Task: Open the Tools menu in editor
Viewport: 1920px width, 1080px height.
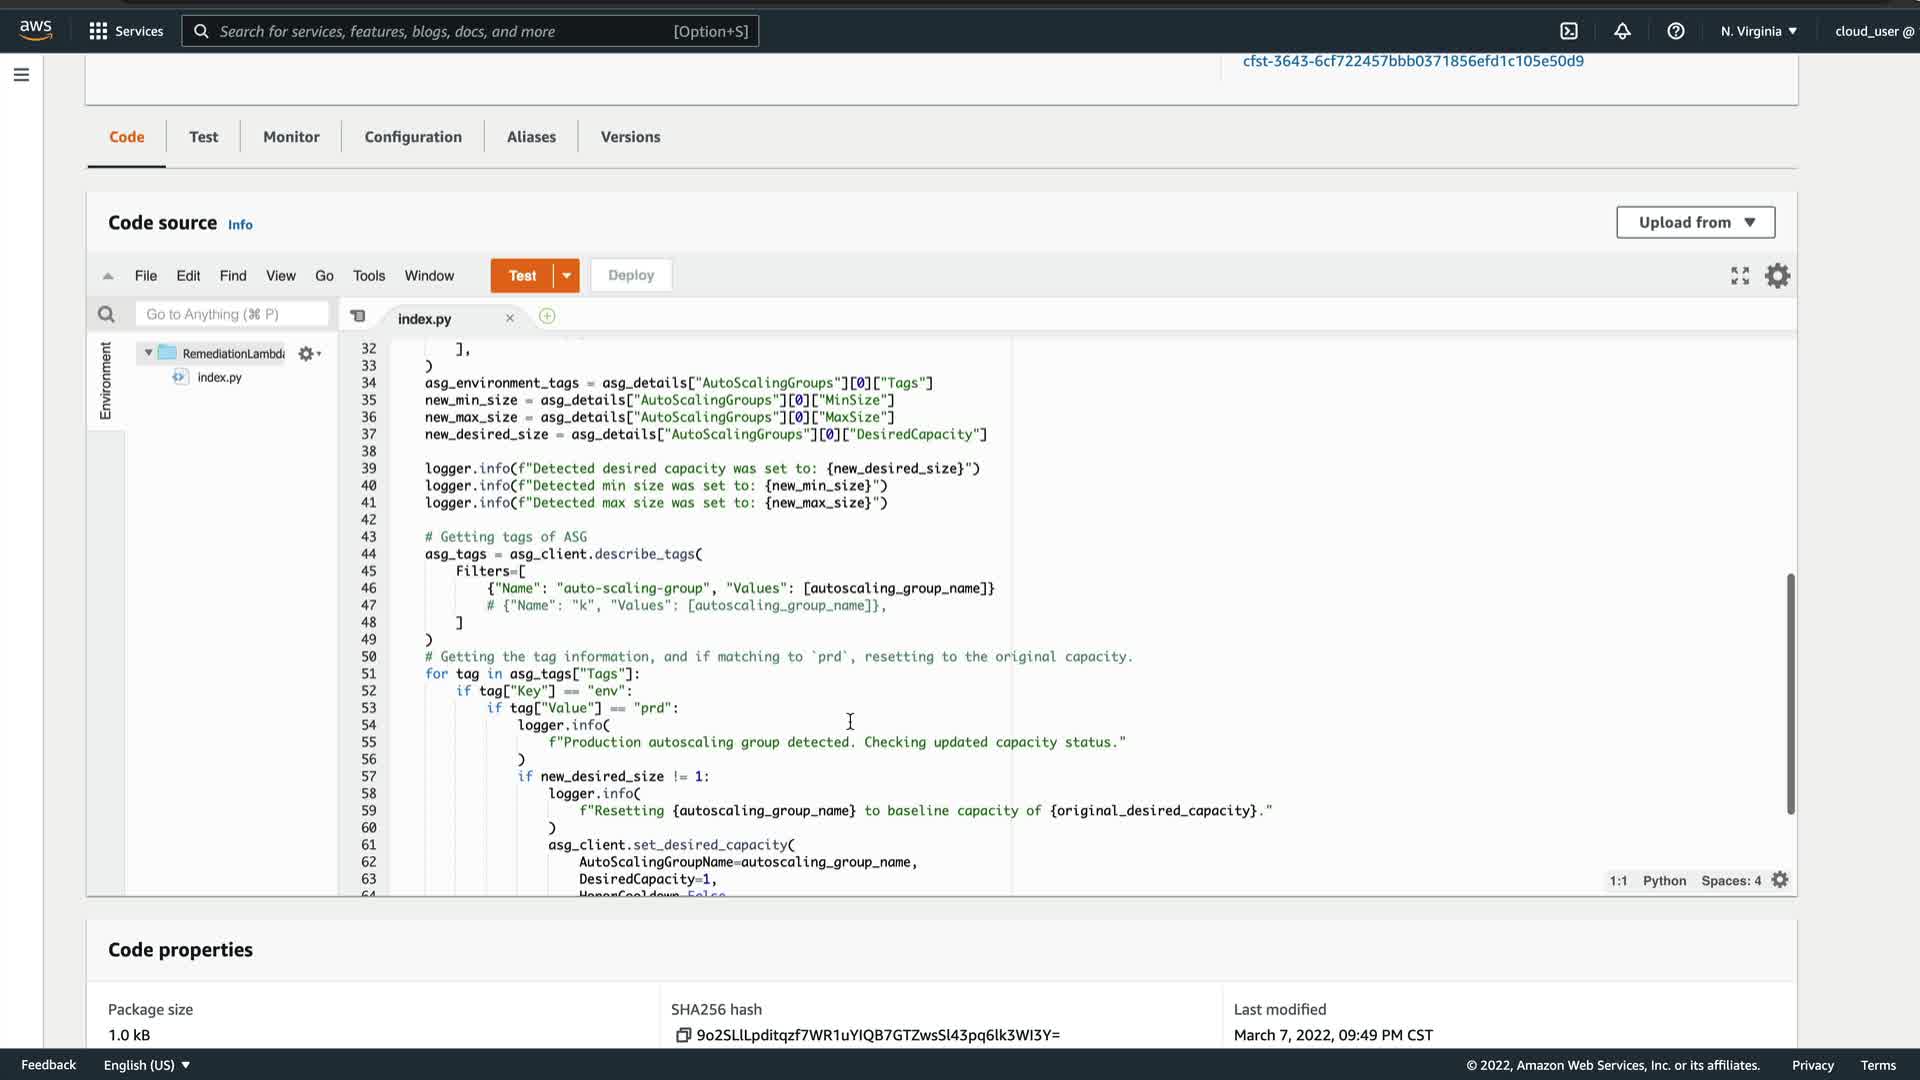Action: pyautogui.click(x=368, y=276)
